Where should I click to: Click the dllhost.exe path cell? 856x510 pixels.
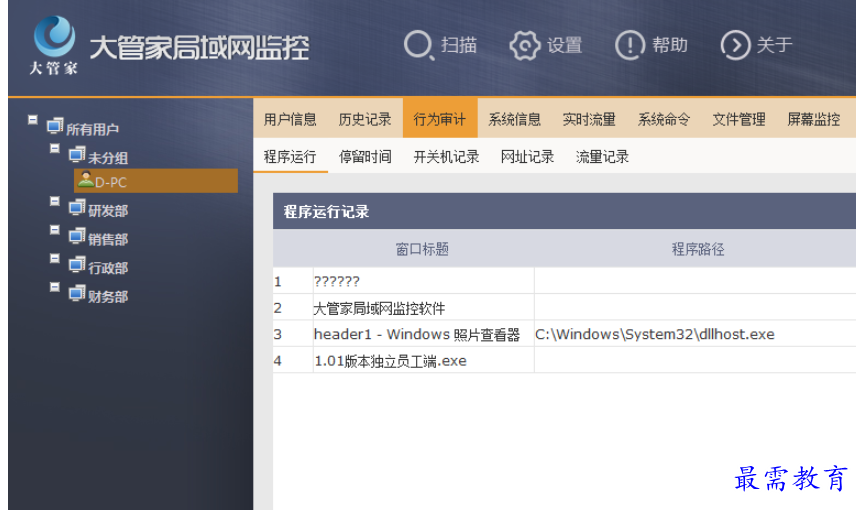click(695, 334)
